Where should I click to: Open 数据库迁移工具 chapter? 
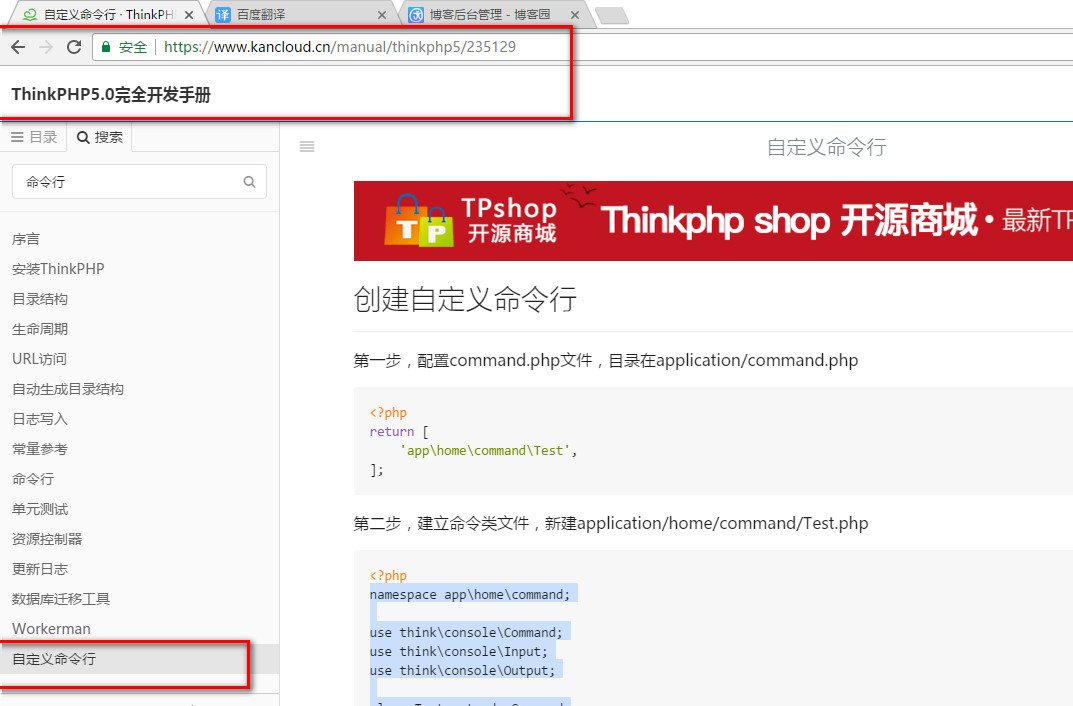pyautogui.click(x=61, y=599)
